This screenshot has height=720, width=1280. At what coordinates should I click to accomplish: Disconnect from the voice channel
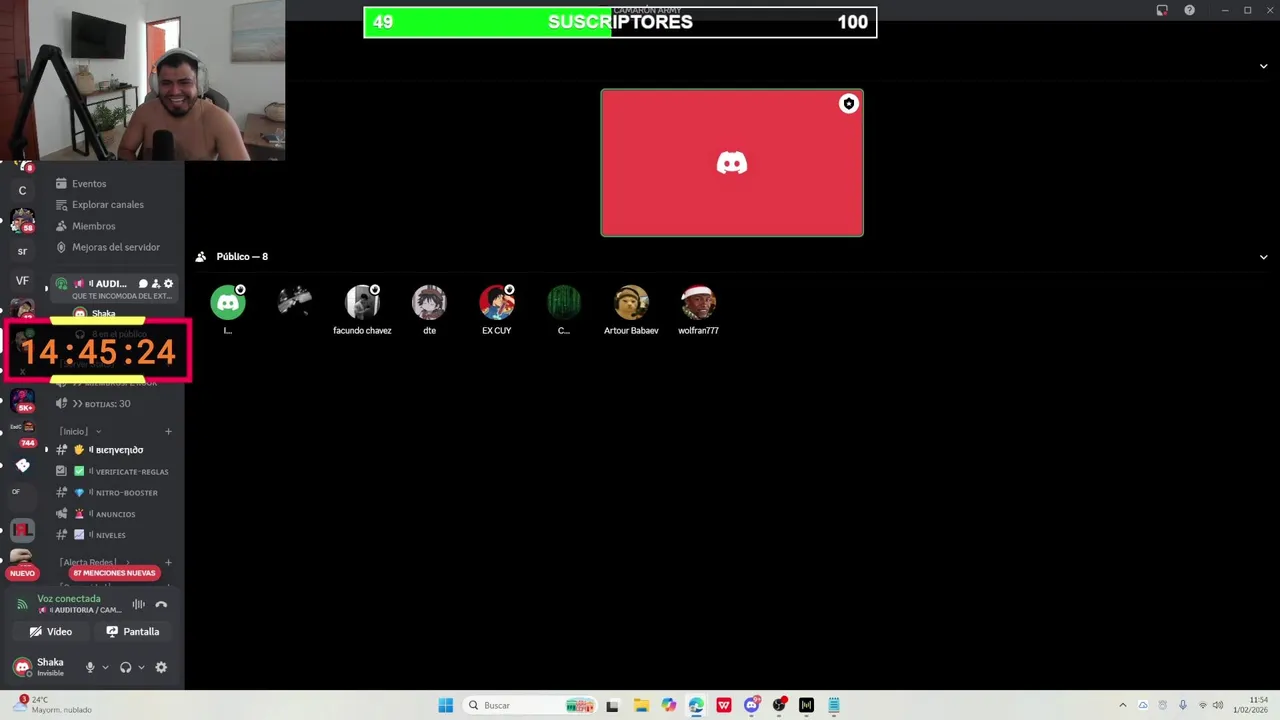pyautogui.click(x=161, y=604)
